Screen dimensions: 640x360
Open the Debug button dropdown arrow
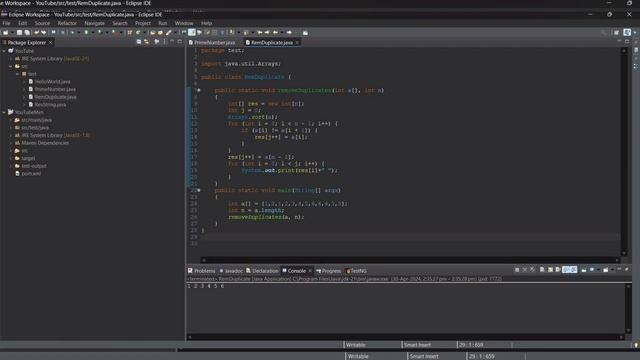79,32
